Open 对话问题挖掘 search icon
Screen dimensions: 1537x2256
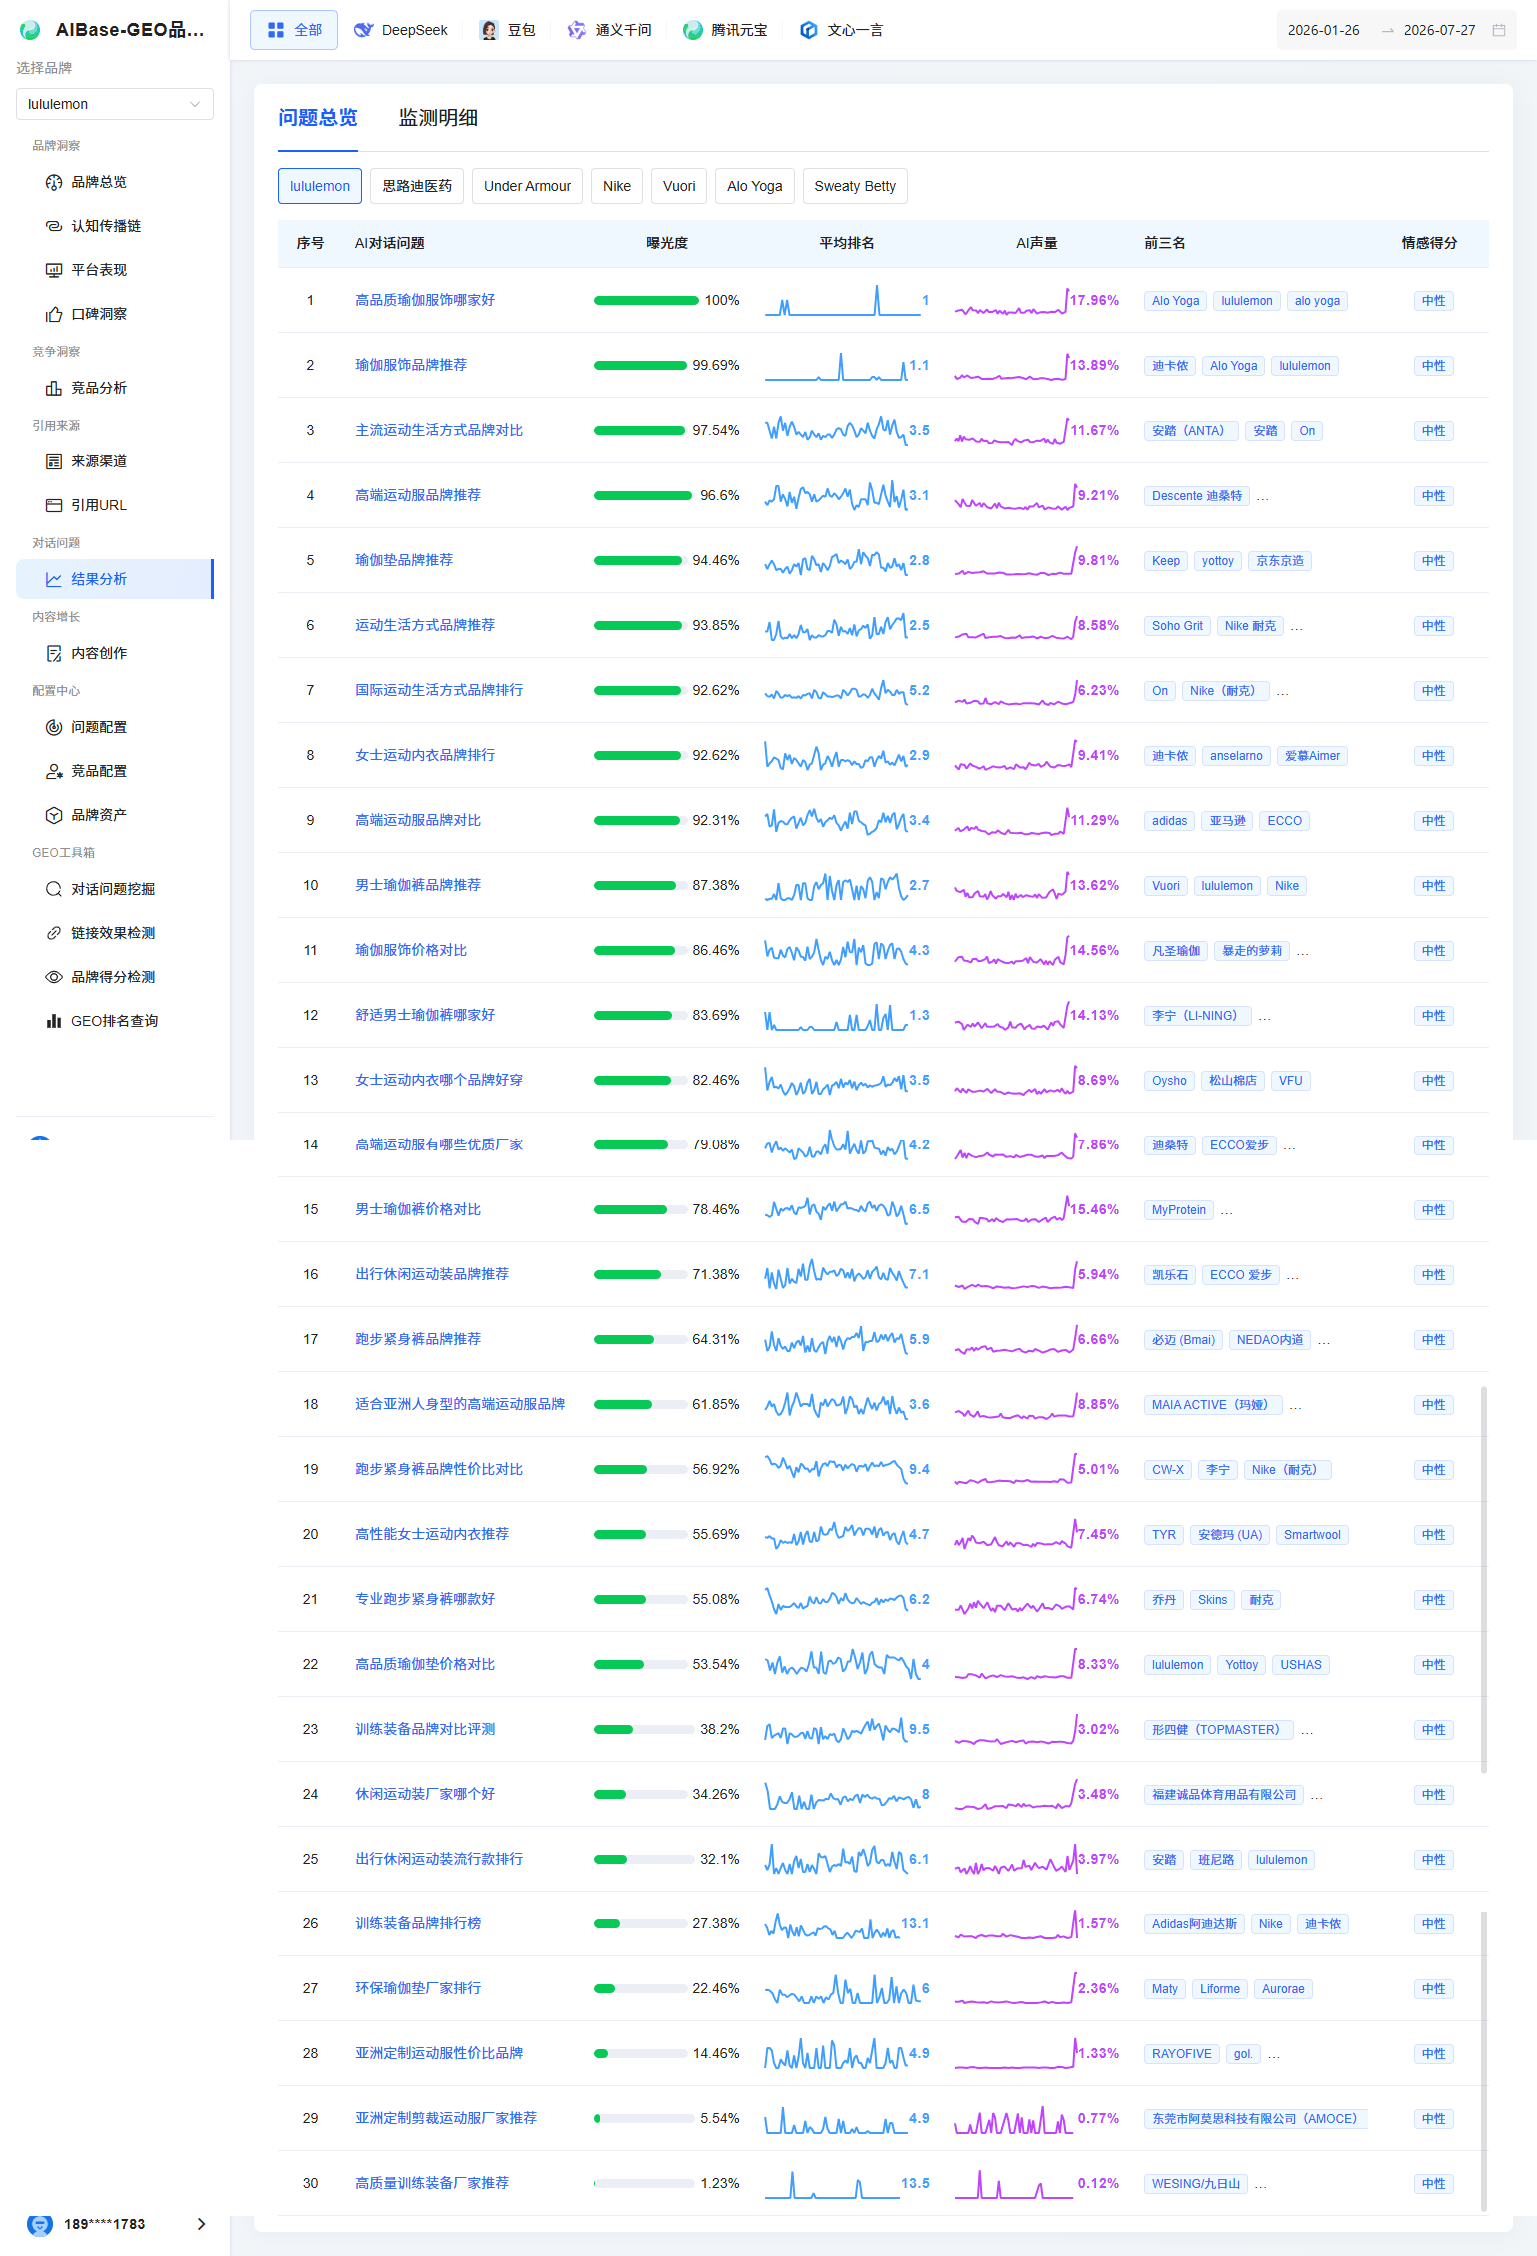pyautogui.click(x=54, y=889)
